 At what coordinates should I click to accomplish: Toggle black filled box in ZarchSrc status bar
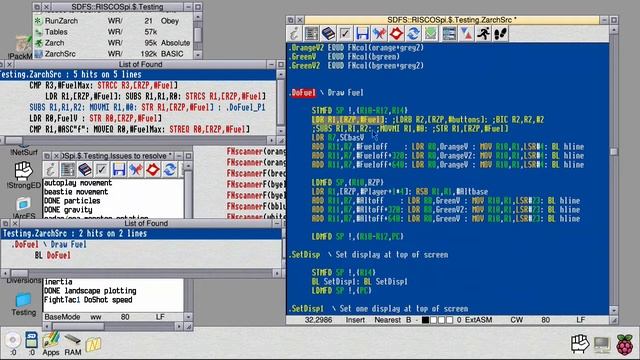425,320
